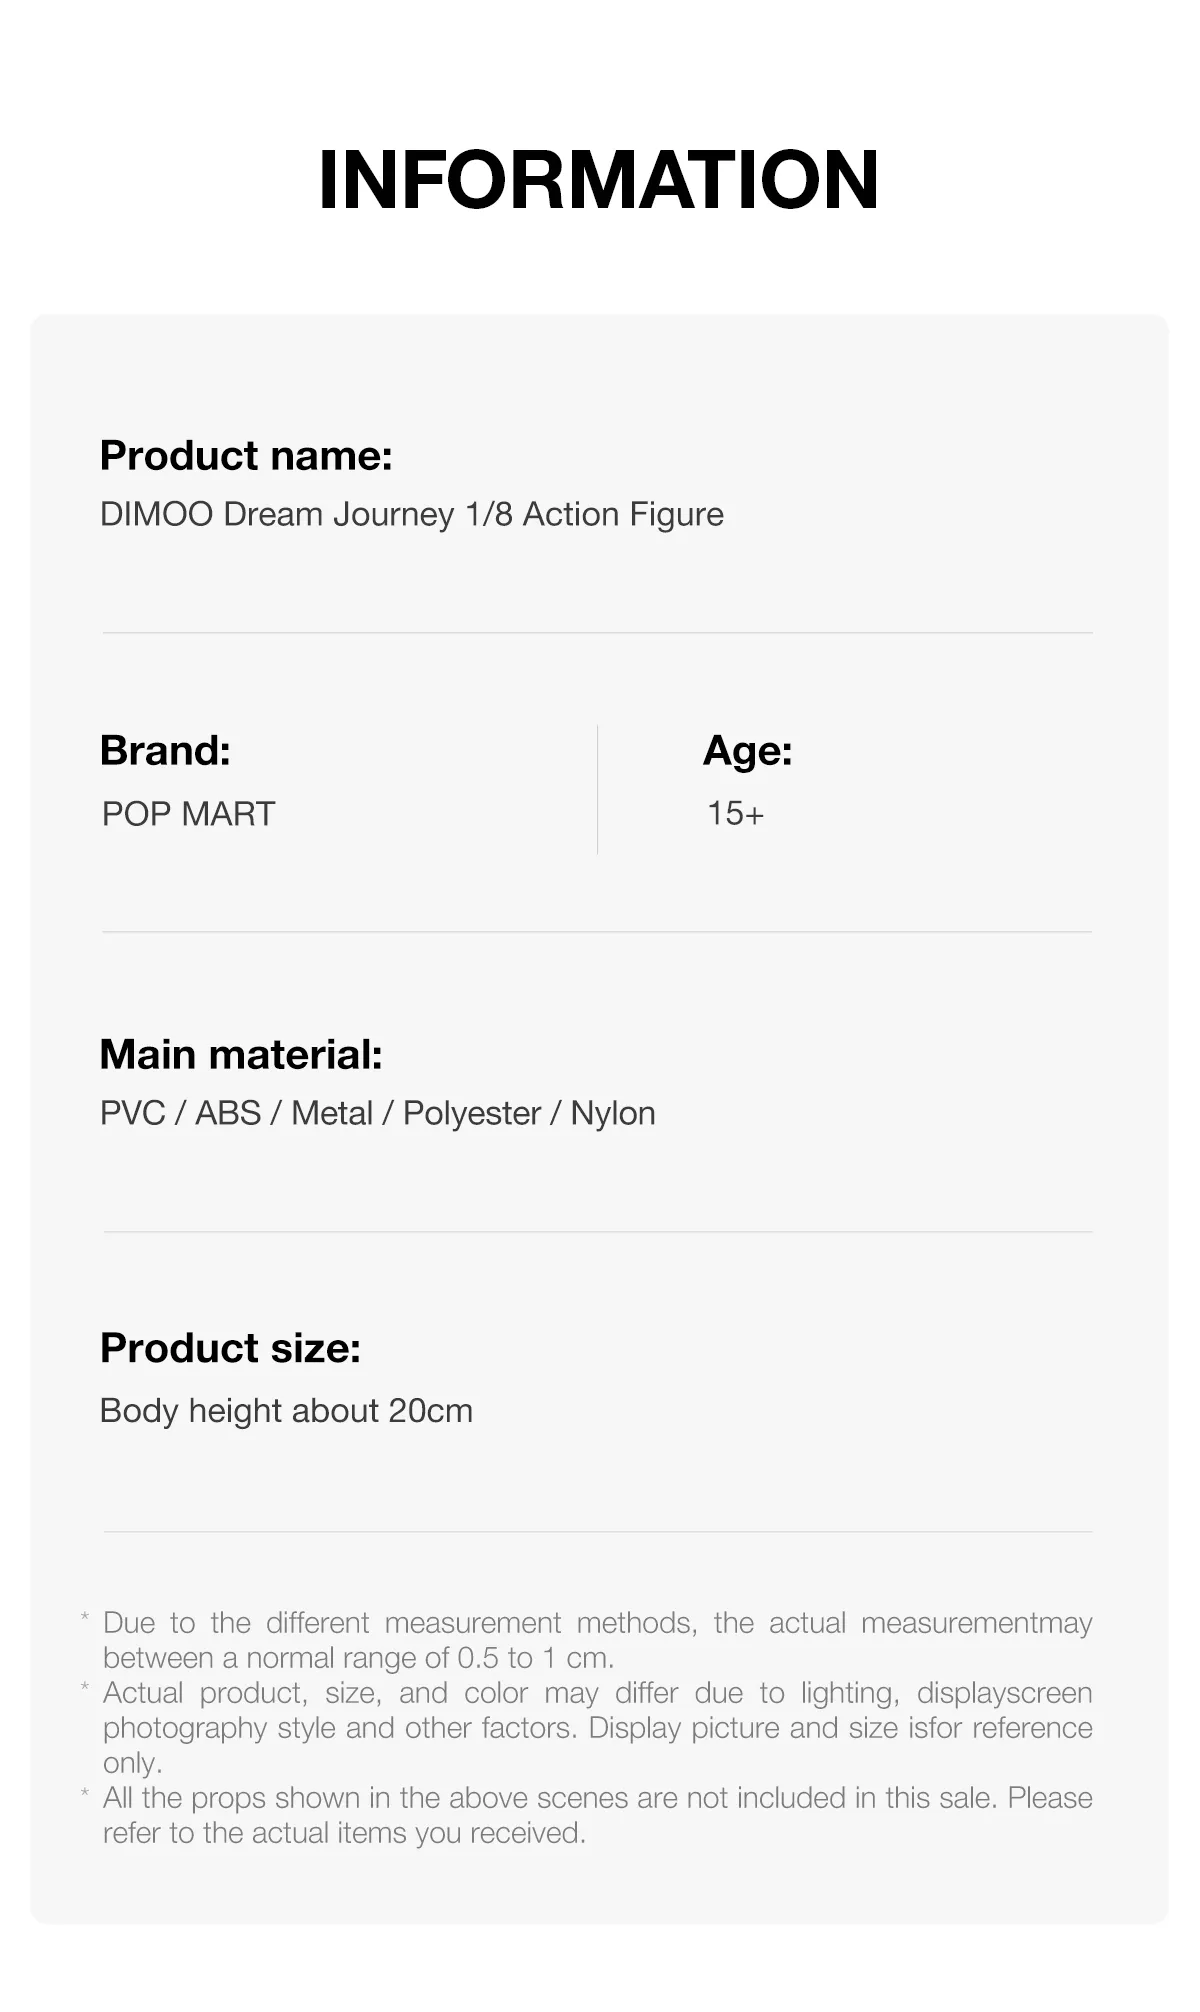Image resolution: width=1200 pixels, height=2012 pixels.
Task: Click the word Polyester in materials
Action: (471, 1114)
